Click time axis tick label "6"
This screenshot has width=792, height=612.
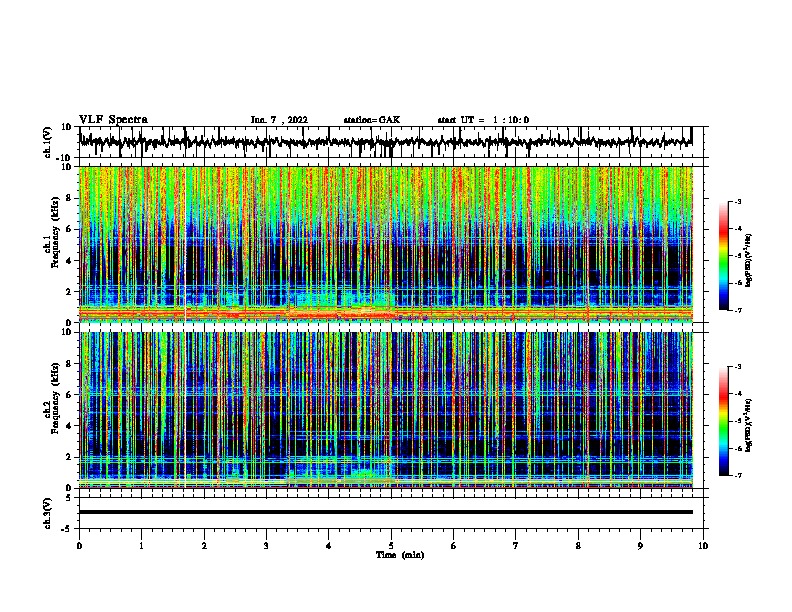(x=454, y=546)
